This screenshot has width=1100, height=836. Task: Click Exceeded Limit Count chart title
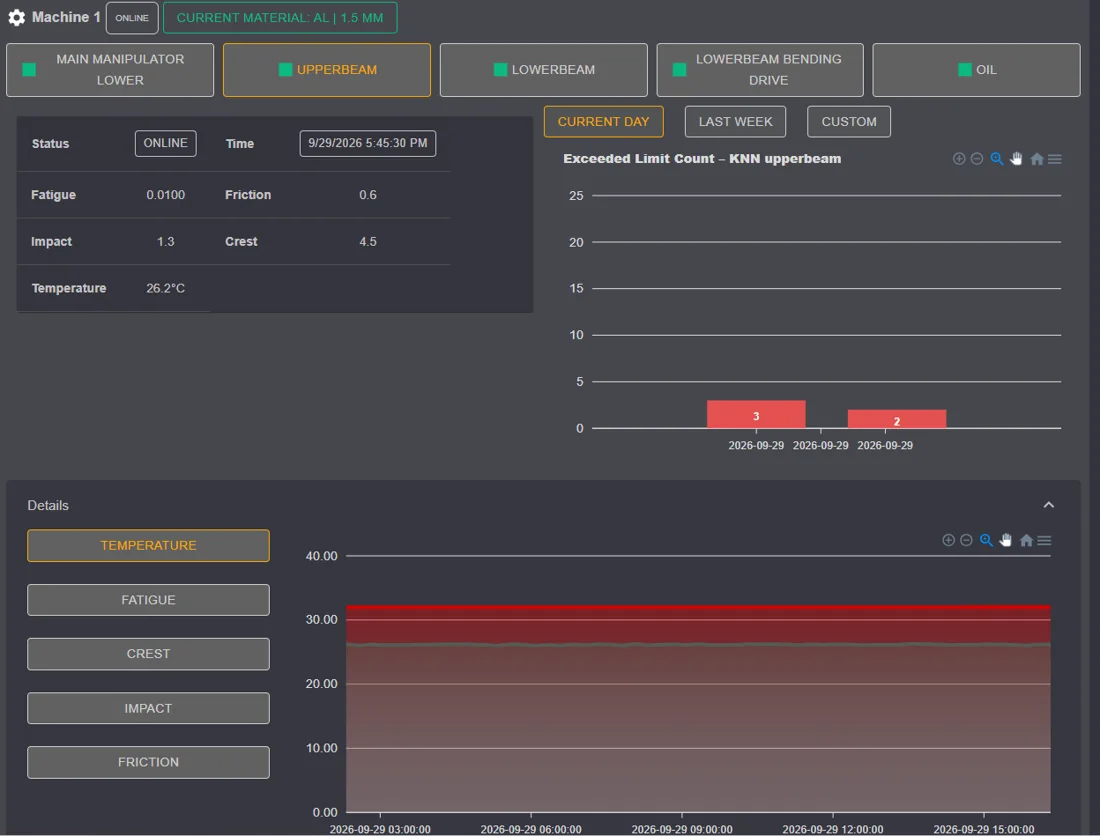pos(702,159)
